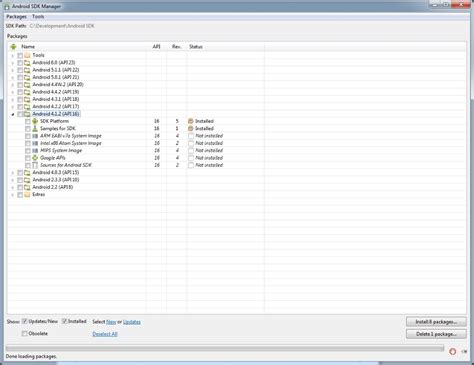474x365 pixels.
Task: Click the Deselect All link
Action: pyautogui.click(x=105, y=334)
